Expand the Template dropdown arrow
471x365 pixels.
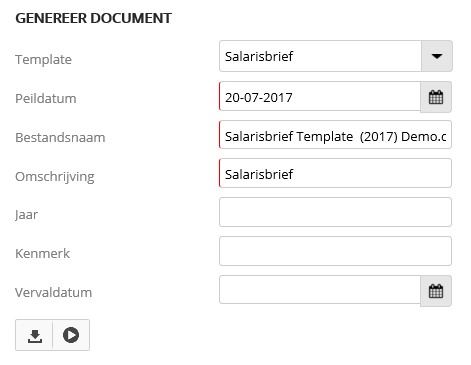tap(437, 56)
